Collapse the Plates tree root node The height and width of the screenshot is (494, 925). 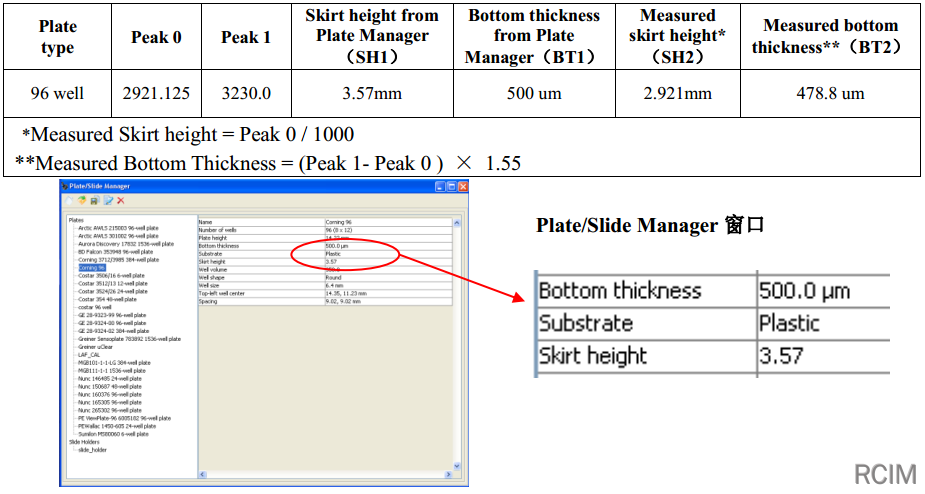76,220
